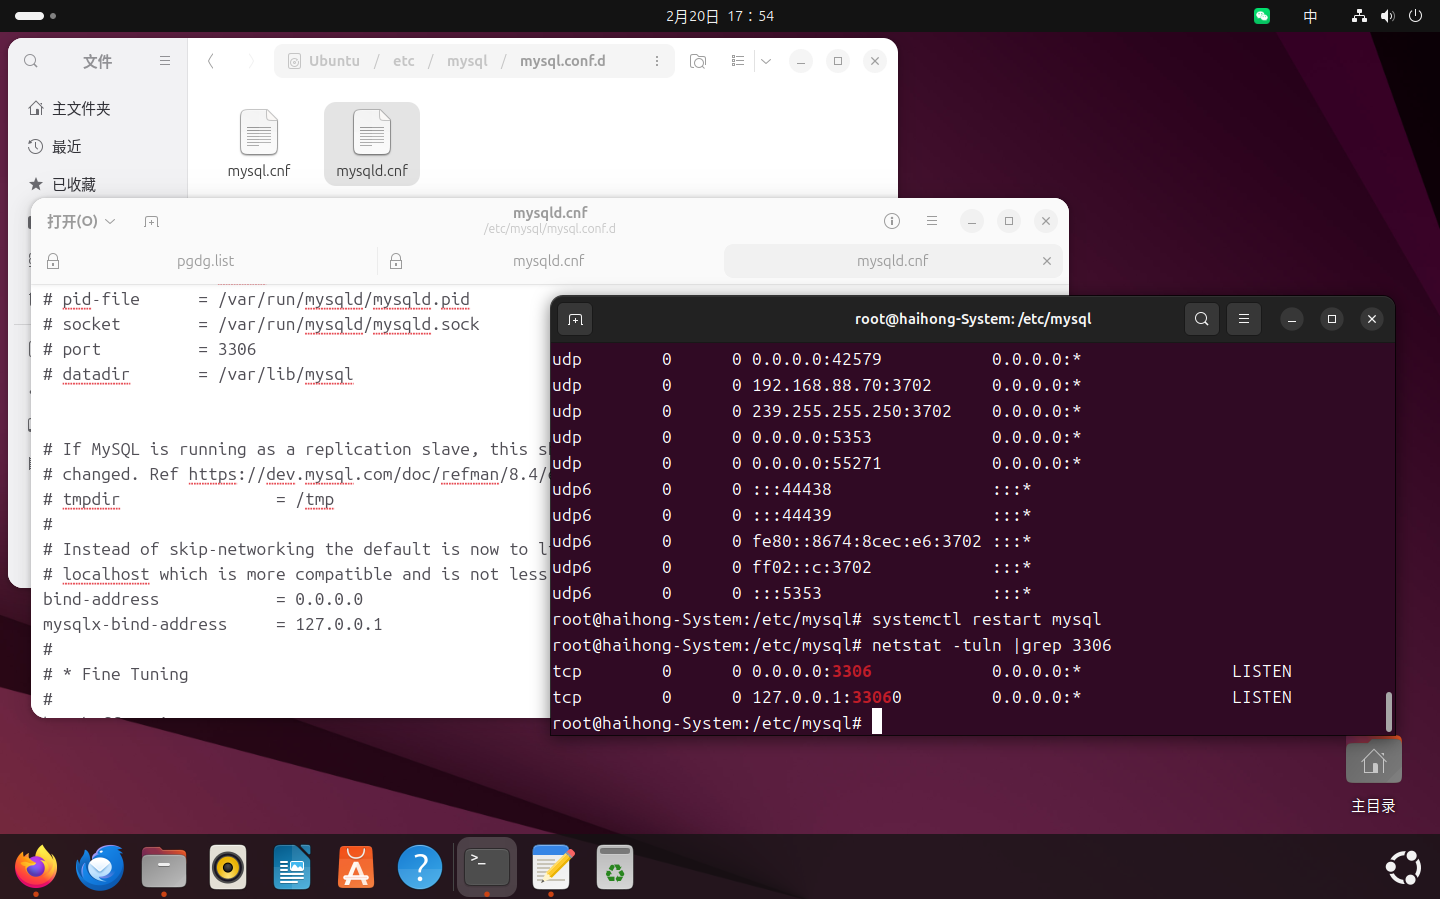Viewport: 1440px width, 899px height.
Task: Open terminal search
Action: pyautogui.click(x=1202, y=319)
